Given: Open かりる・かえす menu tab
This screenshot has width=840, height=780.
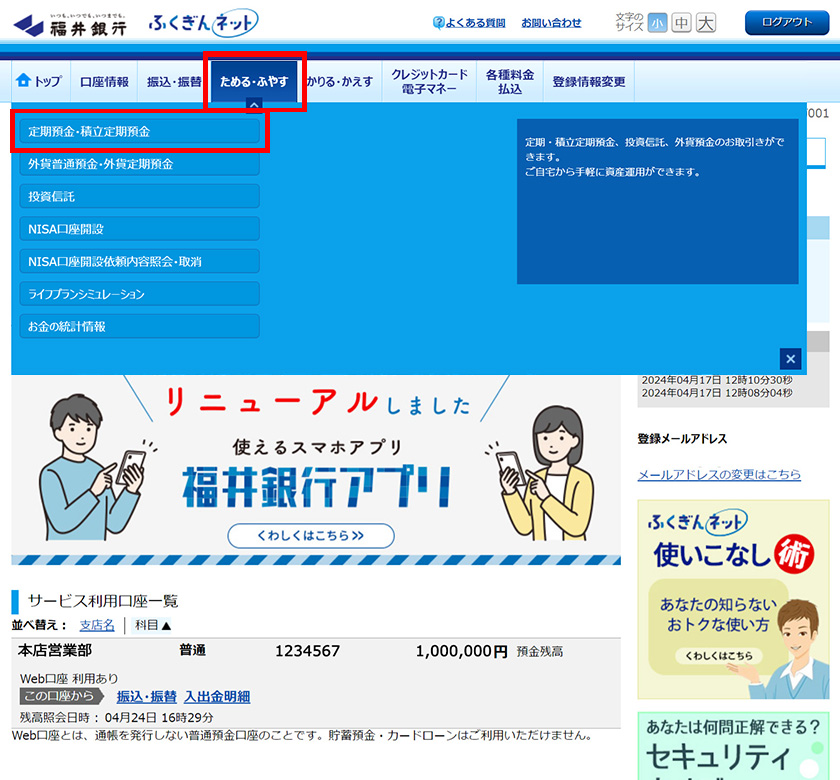Looking at the screenshot, I should click(x=340, y=81).
